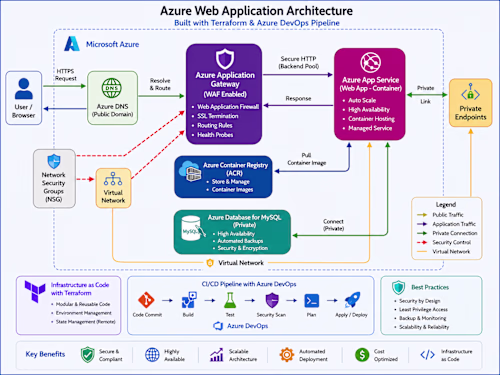500x375 pixels.
Task: Click the 'Pull Container Image' label
Action: tap(307, 159)
